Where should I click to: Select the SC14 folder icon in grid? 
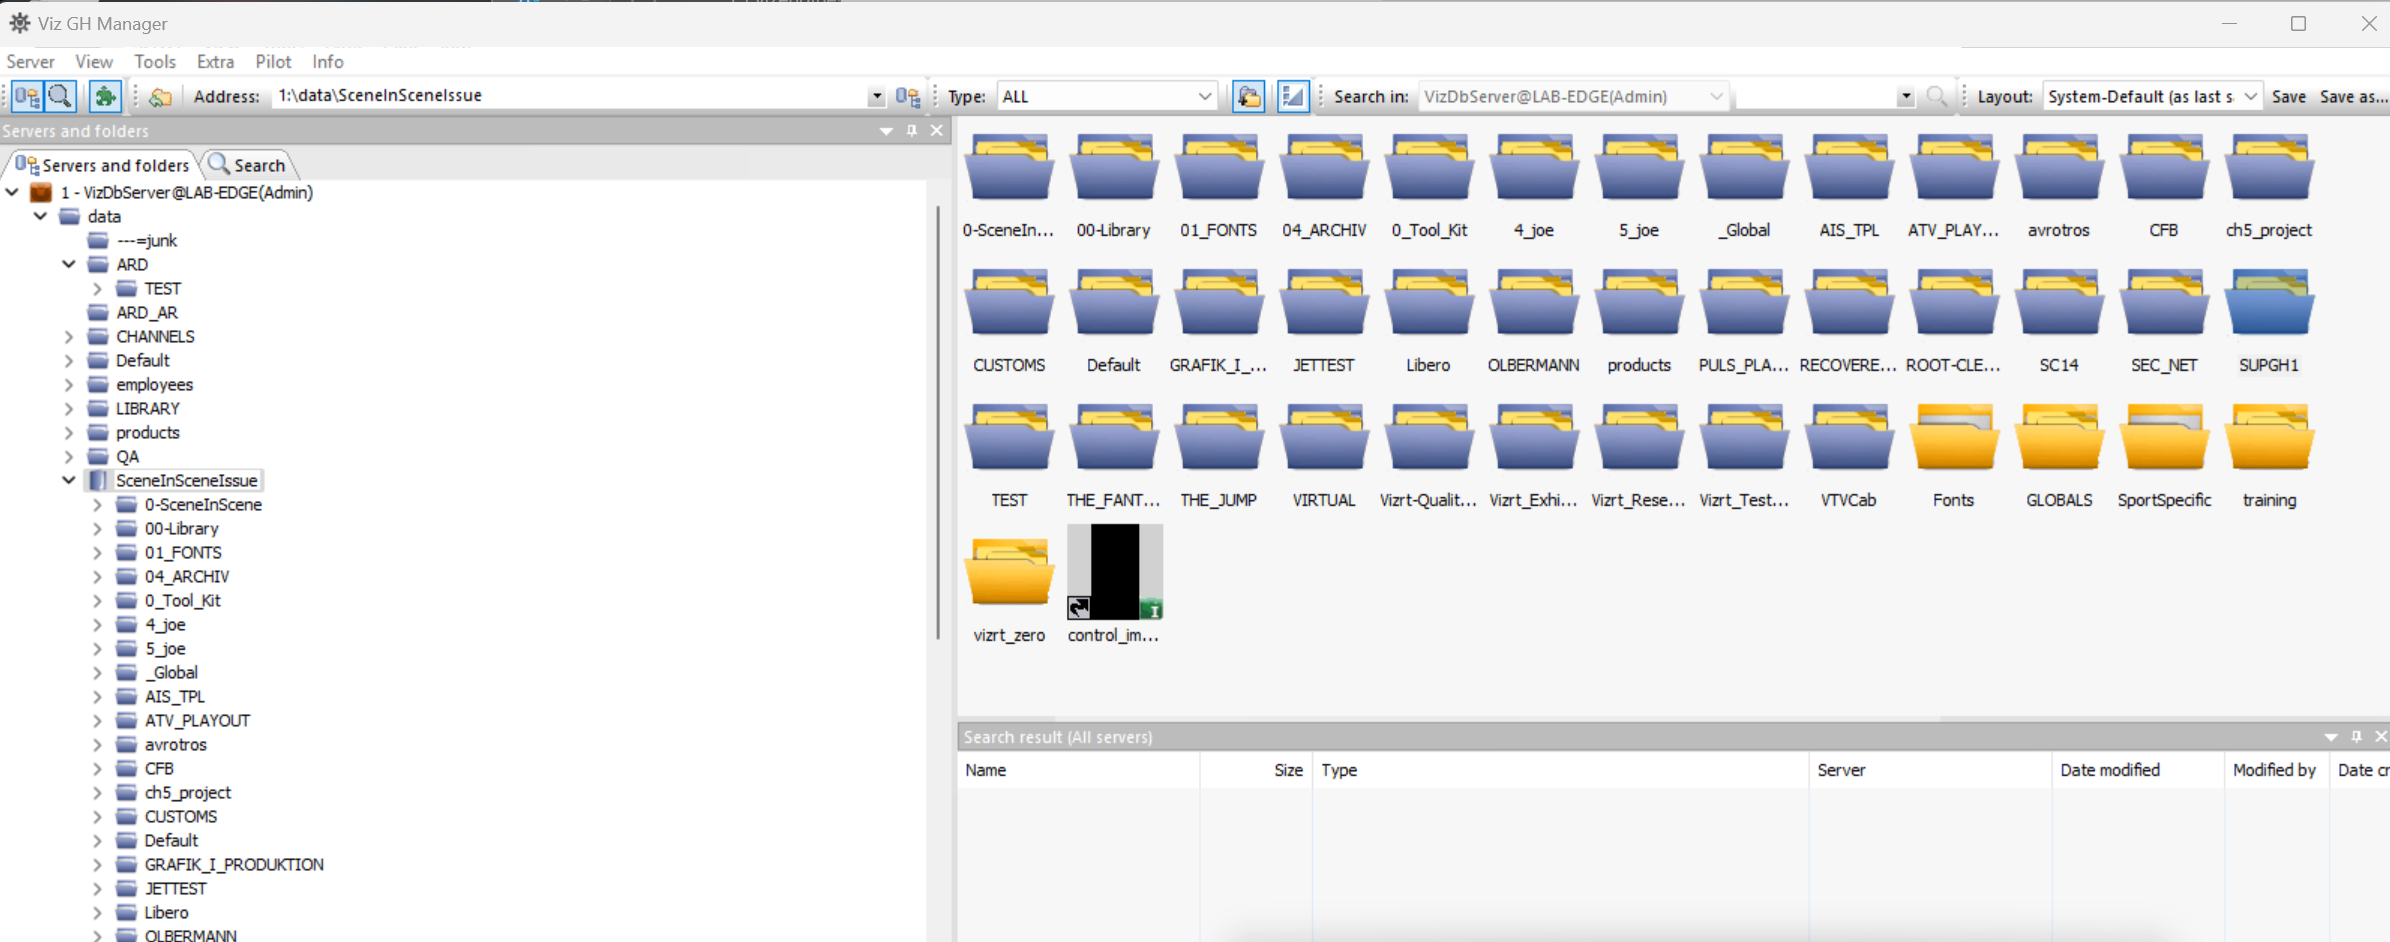click(x=2058, y=304)
